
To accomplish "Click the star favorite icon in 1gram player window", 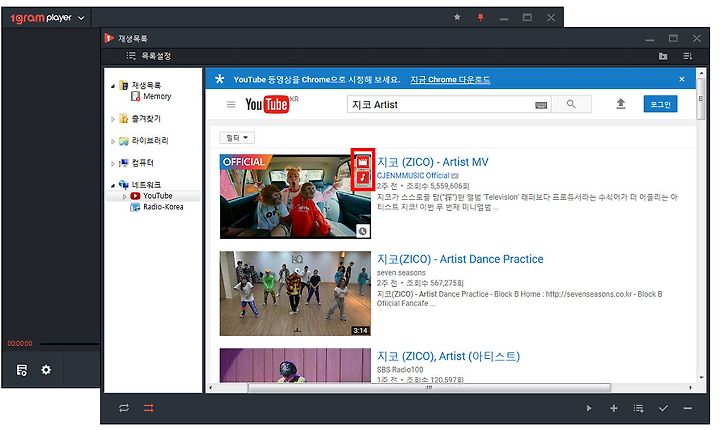I will [x=457, y=17].
